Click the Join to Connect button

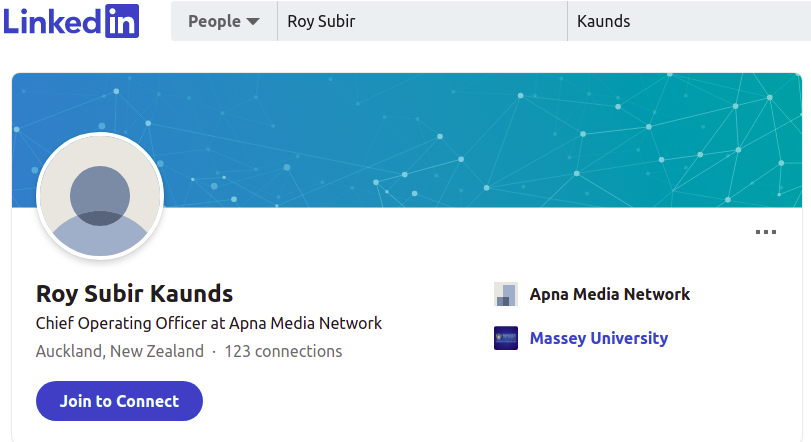point(119,401)
